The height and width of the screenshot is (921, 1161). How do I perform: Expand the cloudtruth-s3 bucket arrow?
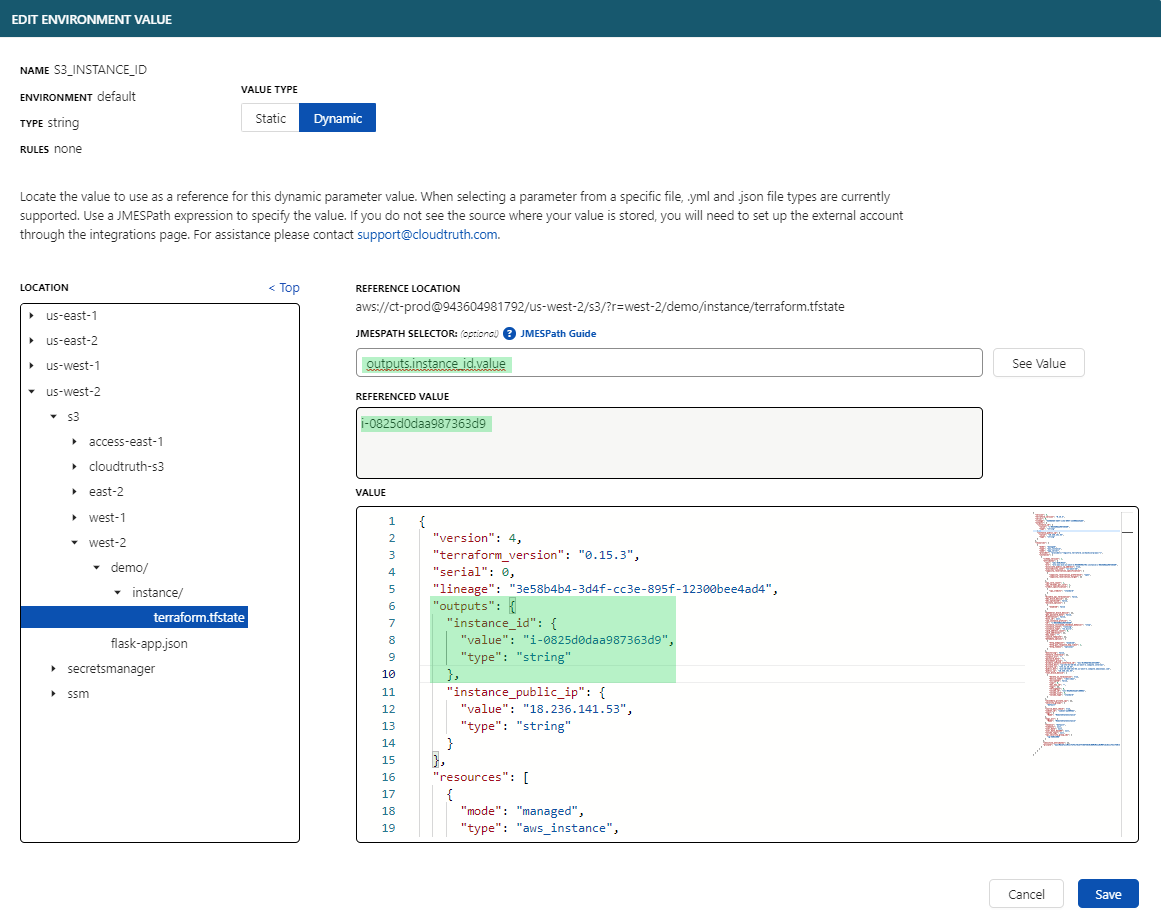[x=74, y=467]
